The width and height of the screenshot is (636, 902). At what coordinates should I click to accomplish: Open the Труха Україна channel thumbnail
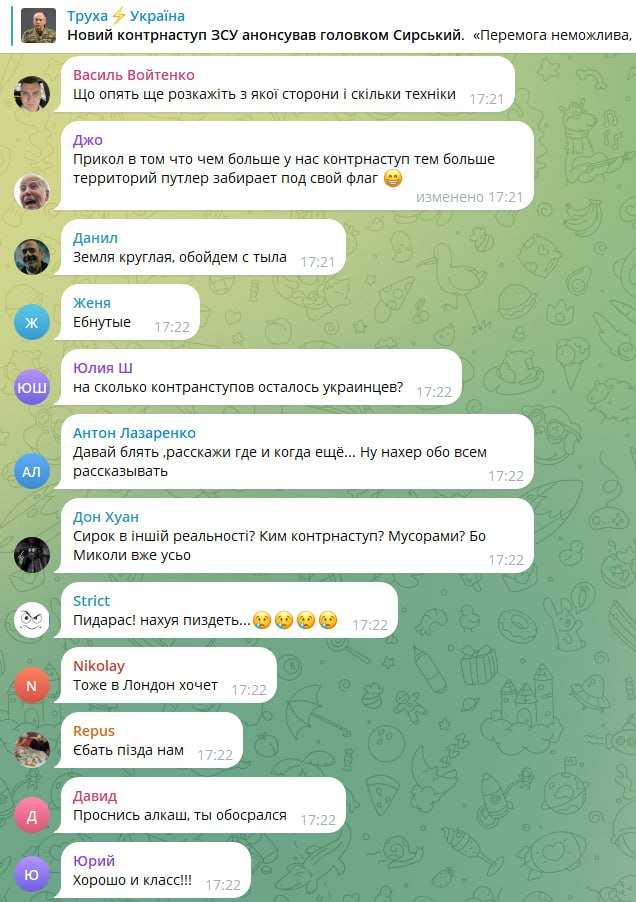[x=39, y=26]
